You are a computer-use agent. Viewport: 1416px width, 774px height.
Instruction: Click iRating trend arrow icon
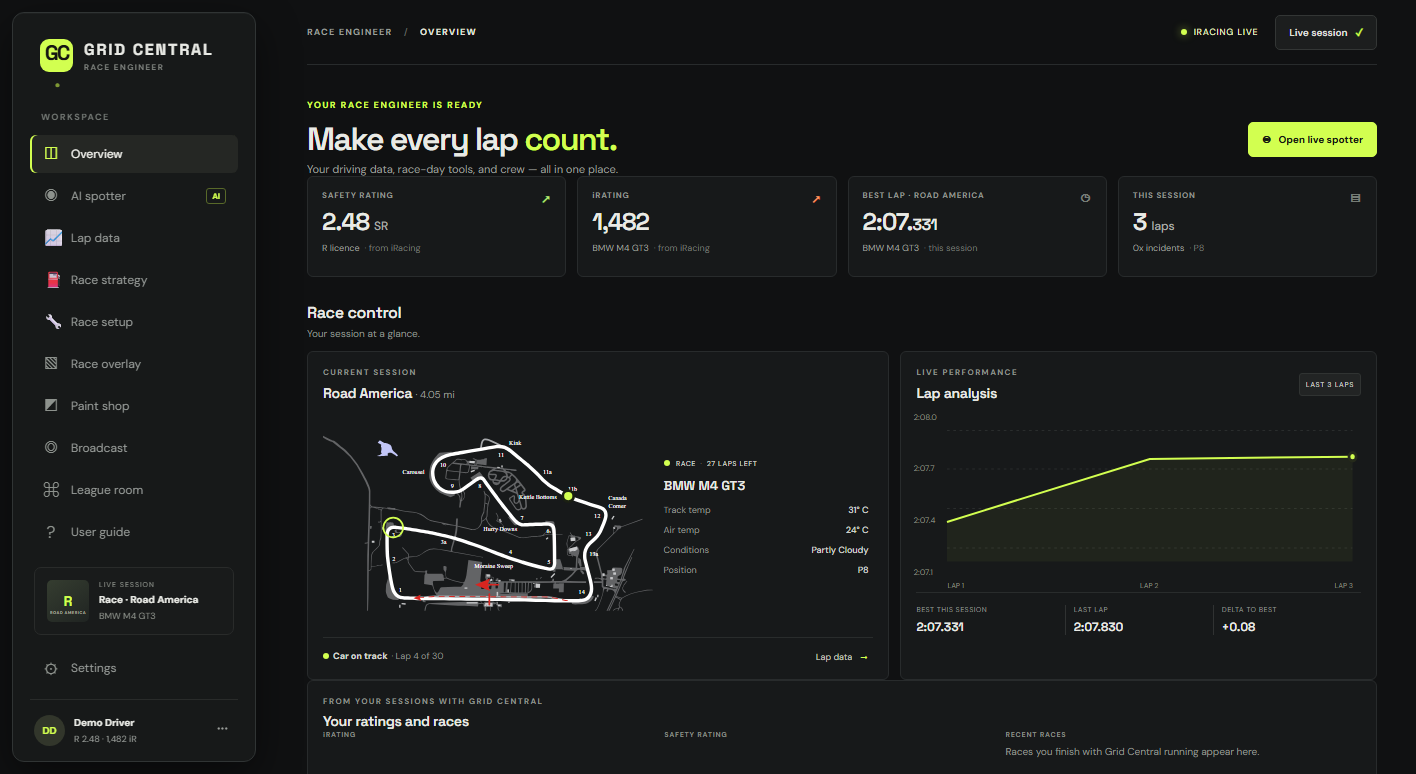(816, 199)
